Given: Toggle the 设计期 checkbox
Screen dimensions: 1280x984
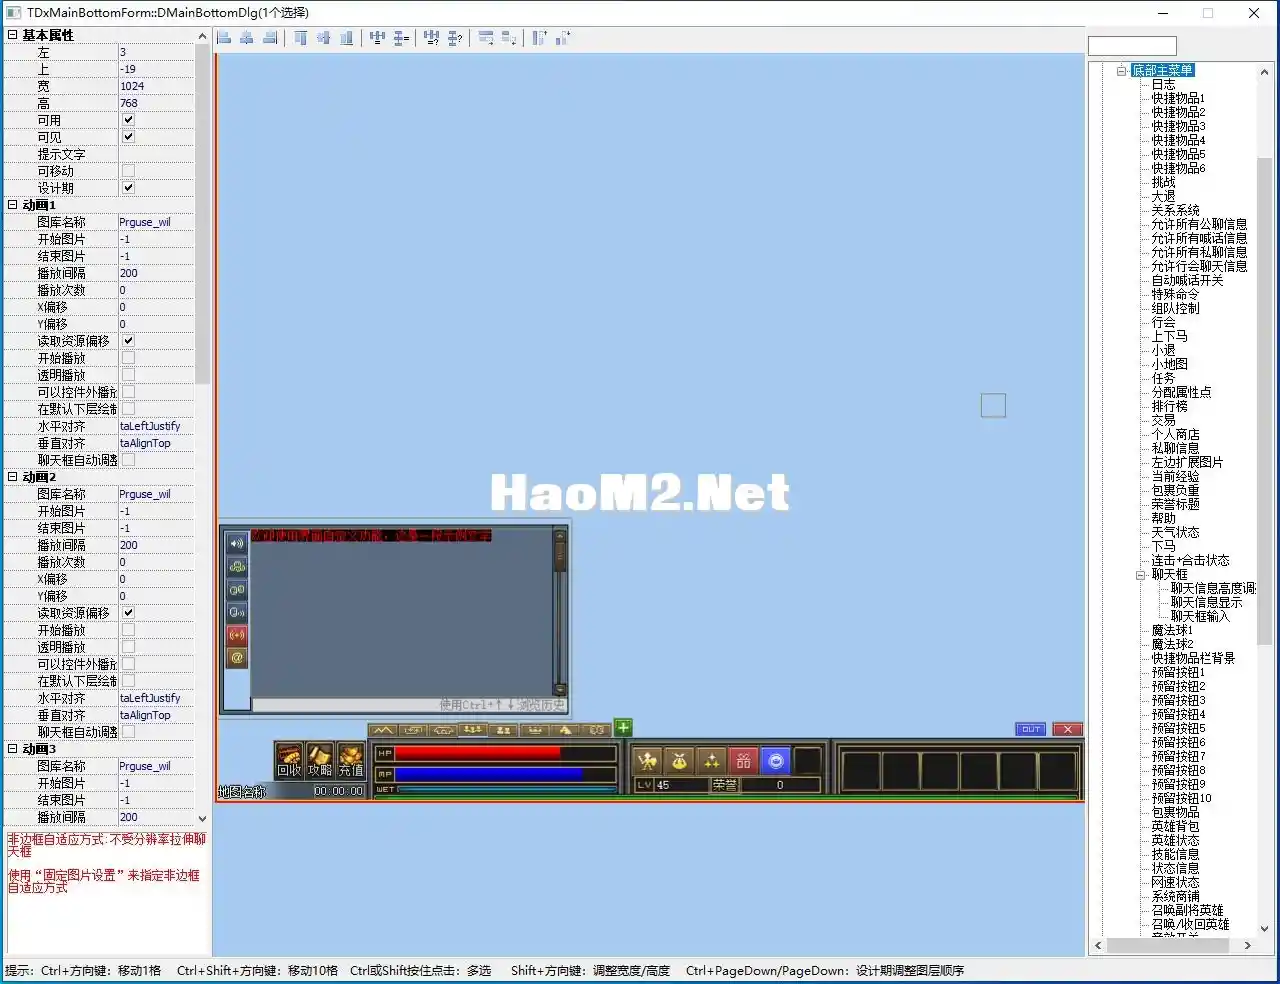Looking at the screenshot, I should click(128, 188).
